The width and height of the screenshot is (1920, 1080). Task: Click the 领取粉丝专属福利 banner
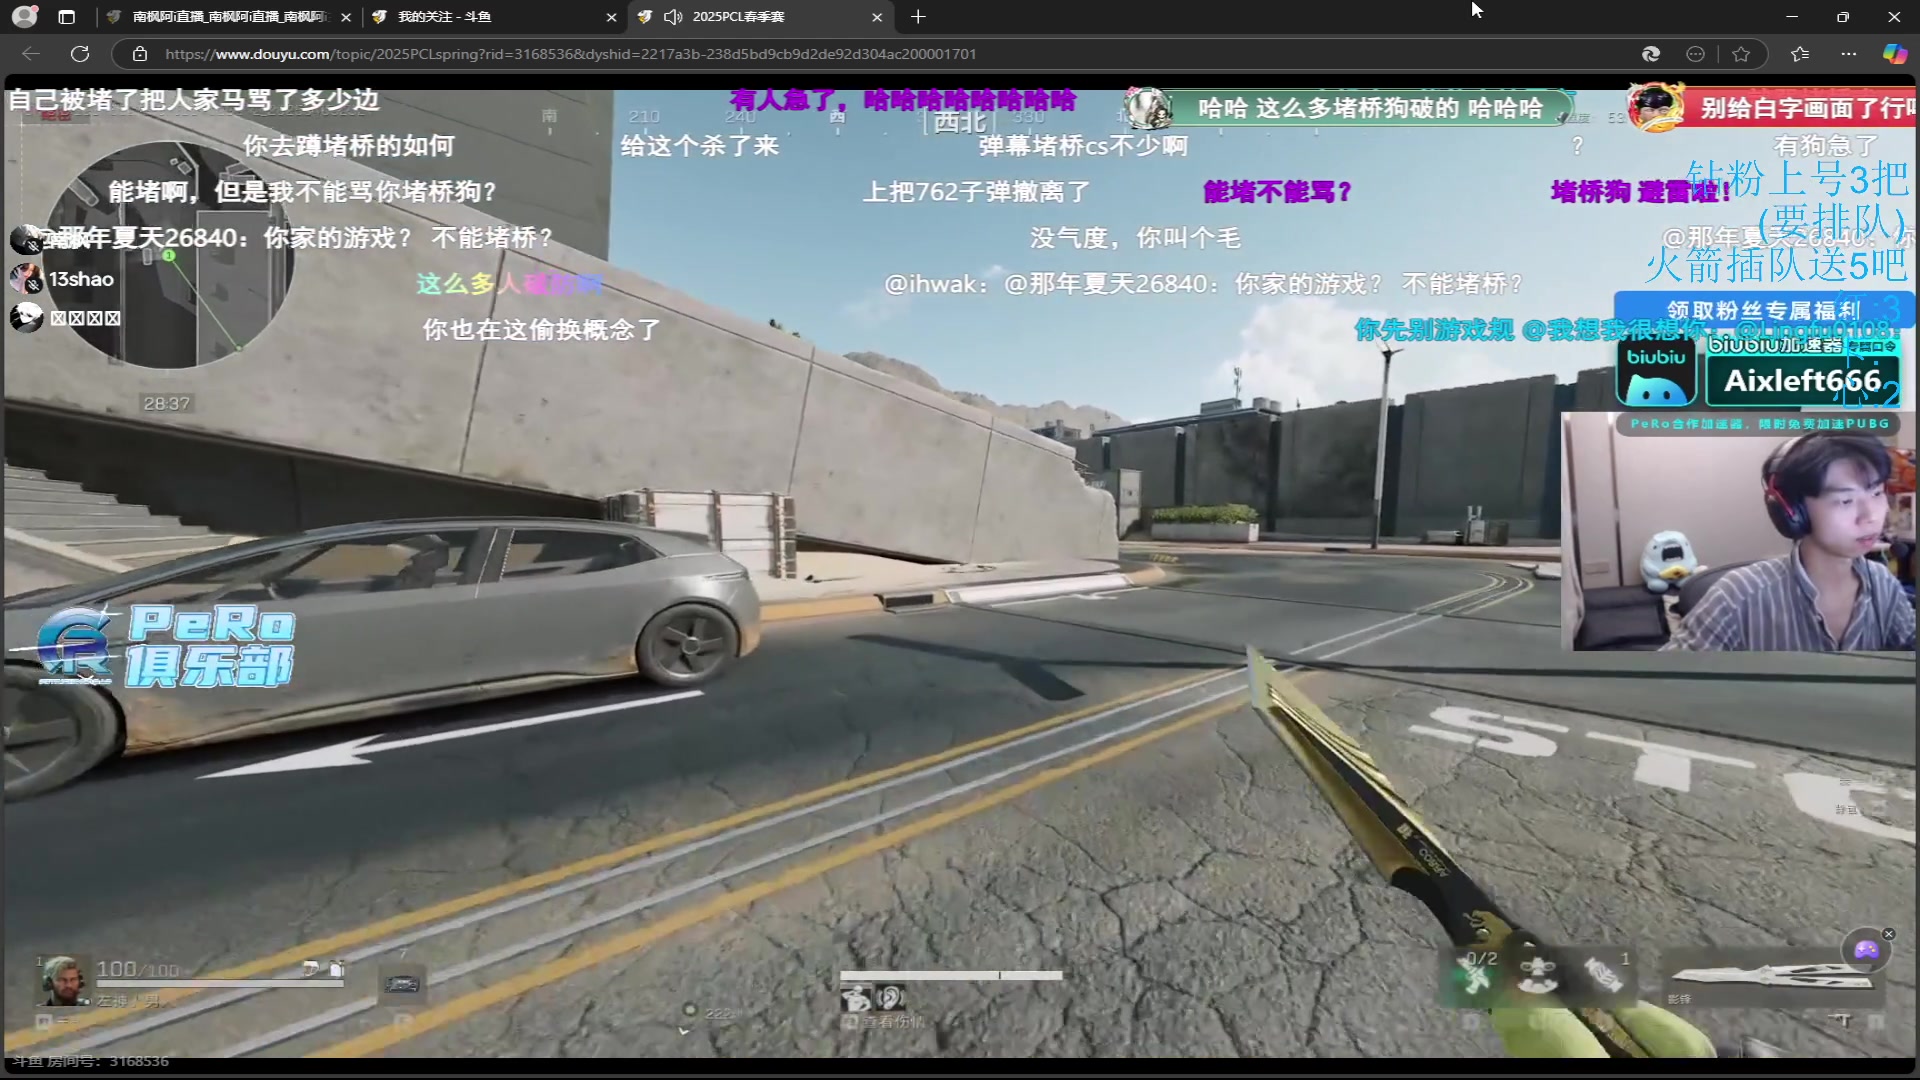(1763, 310)
